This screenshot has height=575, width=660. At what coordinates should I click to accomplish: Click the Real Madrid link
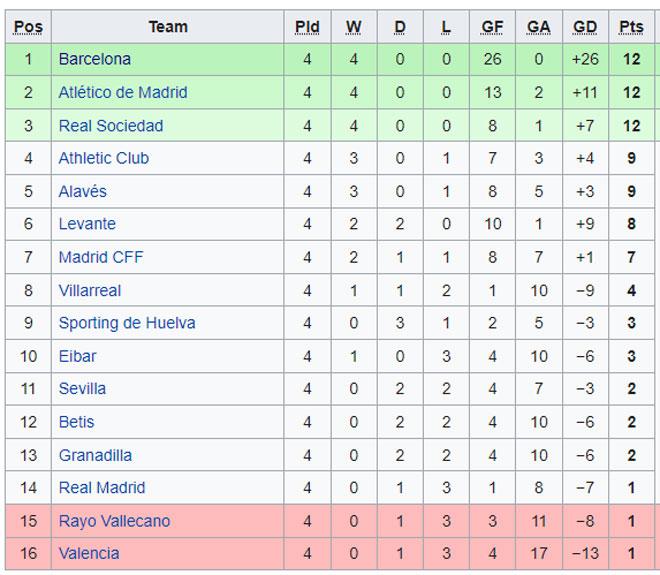click(102, 488)
